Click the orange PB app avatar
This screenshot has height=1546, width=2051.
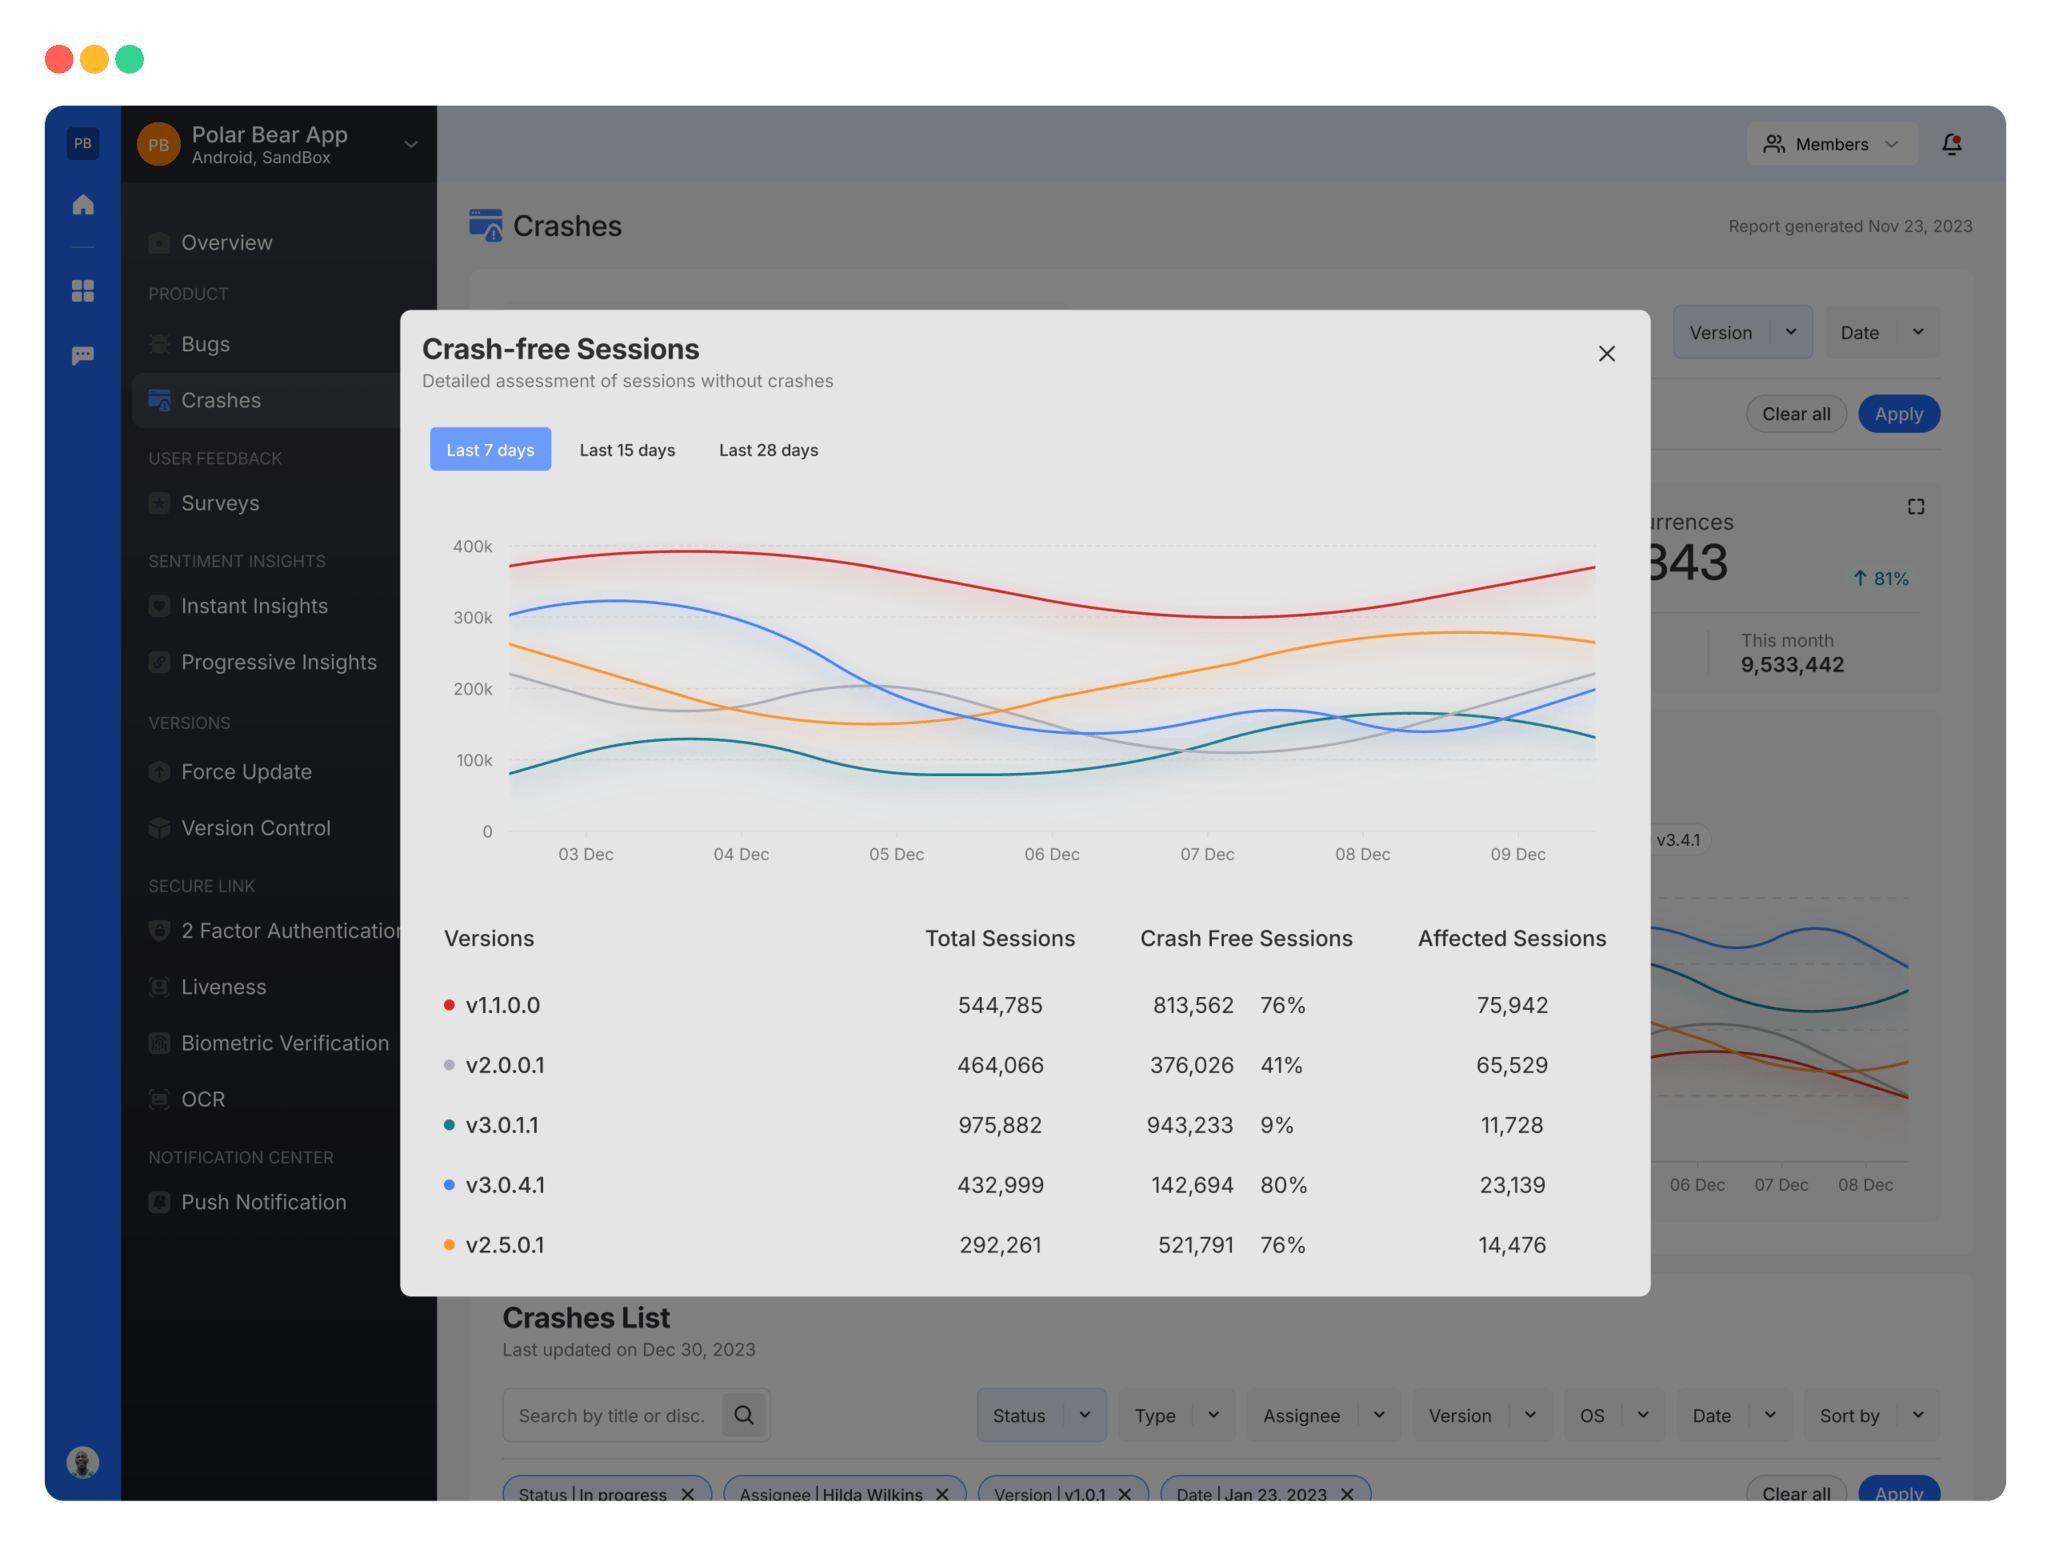click(159, 144)
